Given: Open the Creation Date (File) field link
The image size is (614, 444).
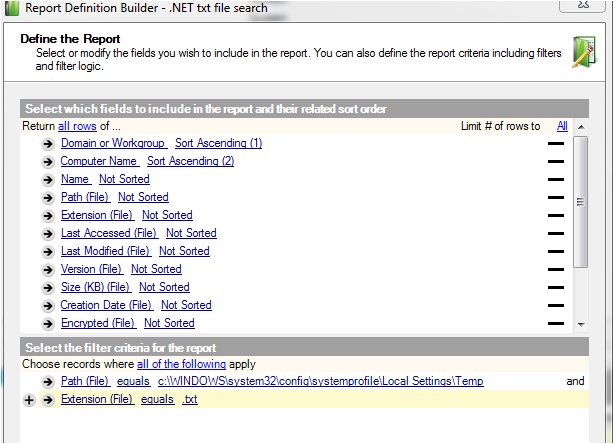Looking at the screenshot, I should click(x=107, y=305).
